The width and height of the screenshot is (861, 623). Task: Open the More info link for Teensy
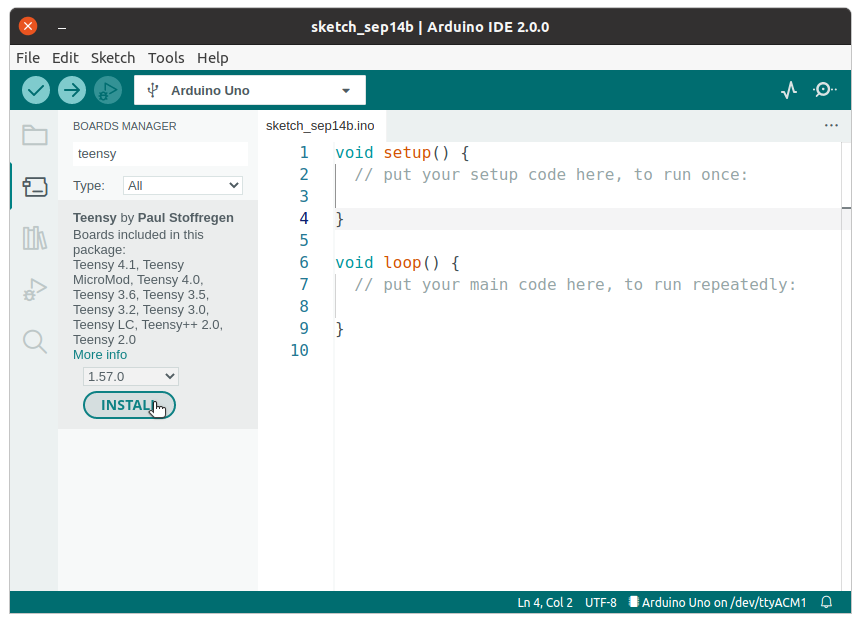pyautogui.click(x=99, y=354)
